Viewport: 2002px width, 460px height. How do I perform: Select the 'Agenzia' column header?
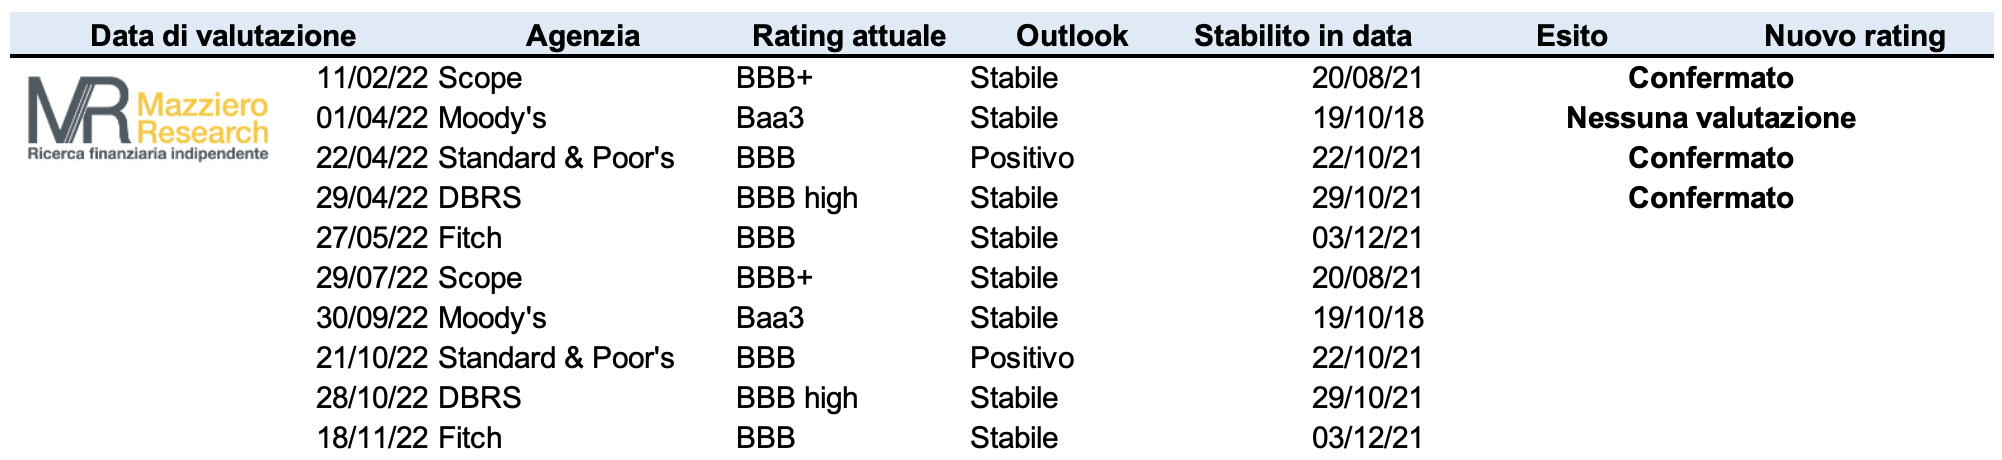pyautogui.click(x=583, y=36)
